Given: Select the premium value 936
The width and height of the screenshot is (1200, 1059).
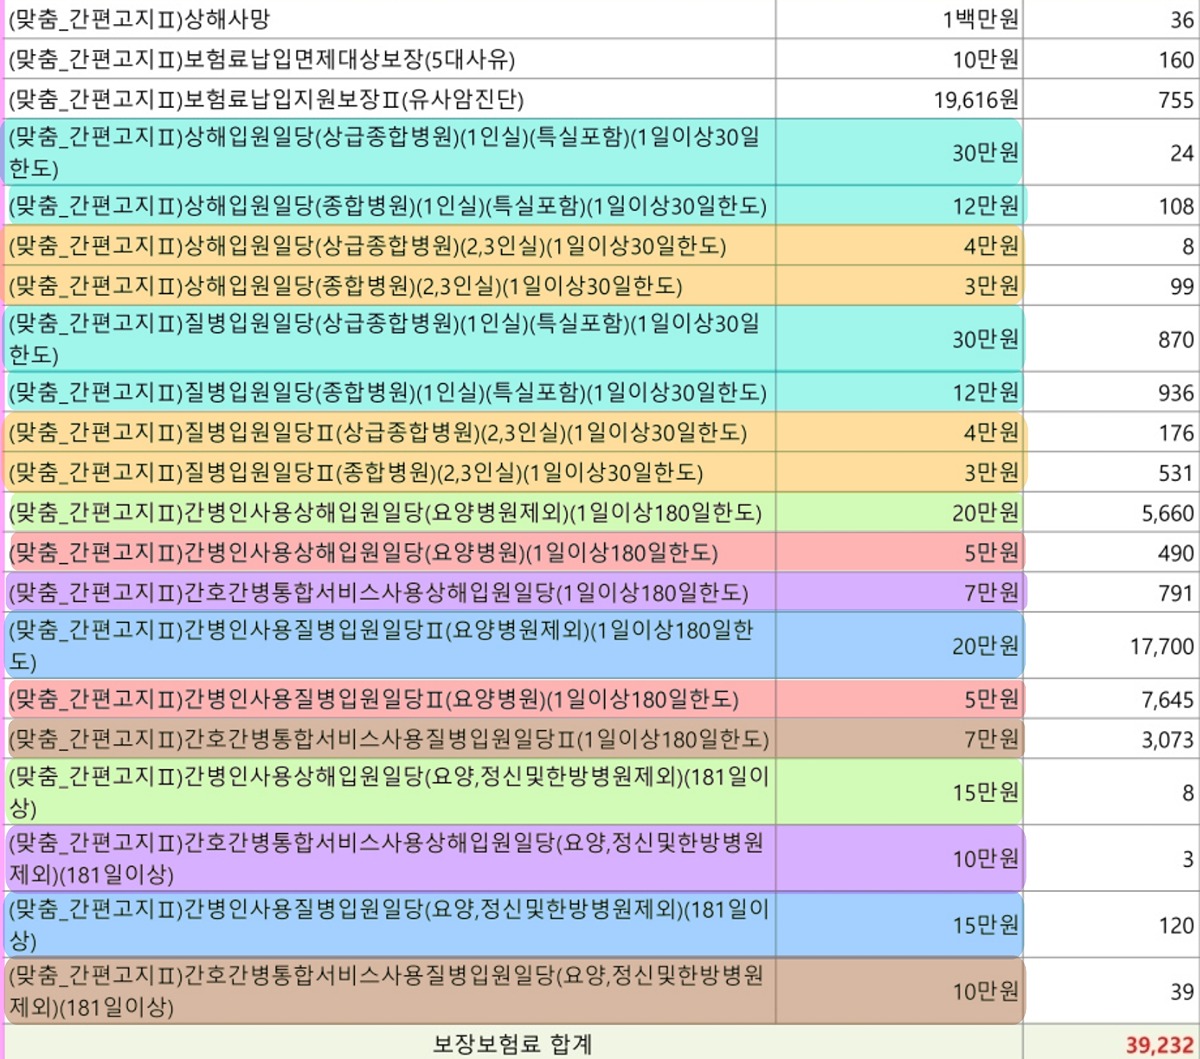Looking at the screenshot, I should coord(1176,393).
